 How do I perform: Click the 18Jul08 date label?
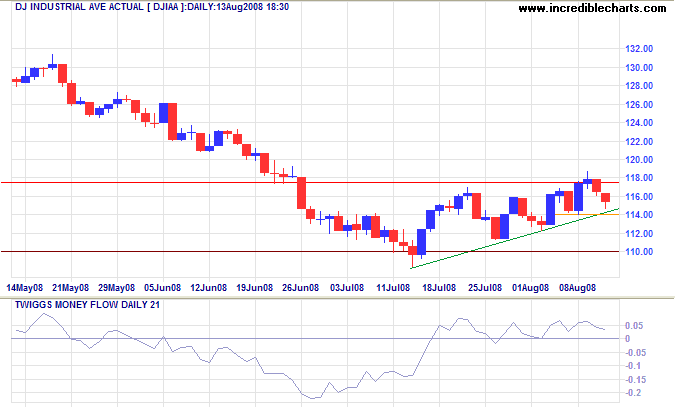439,288
